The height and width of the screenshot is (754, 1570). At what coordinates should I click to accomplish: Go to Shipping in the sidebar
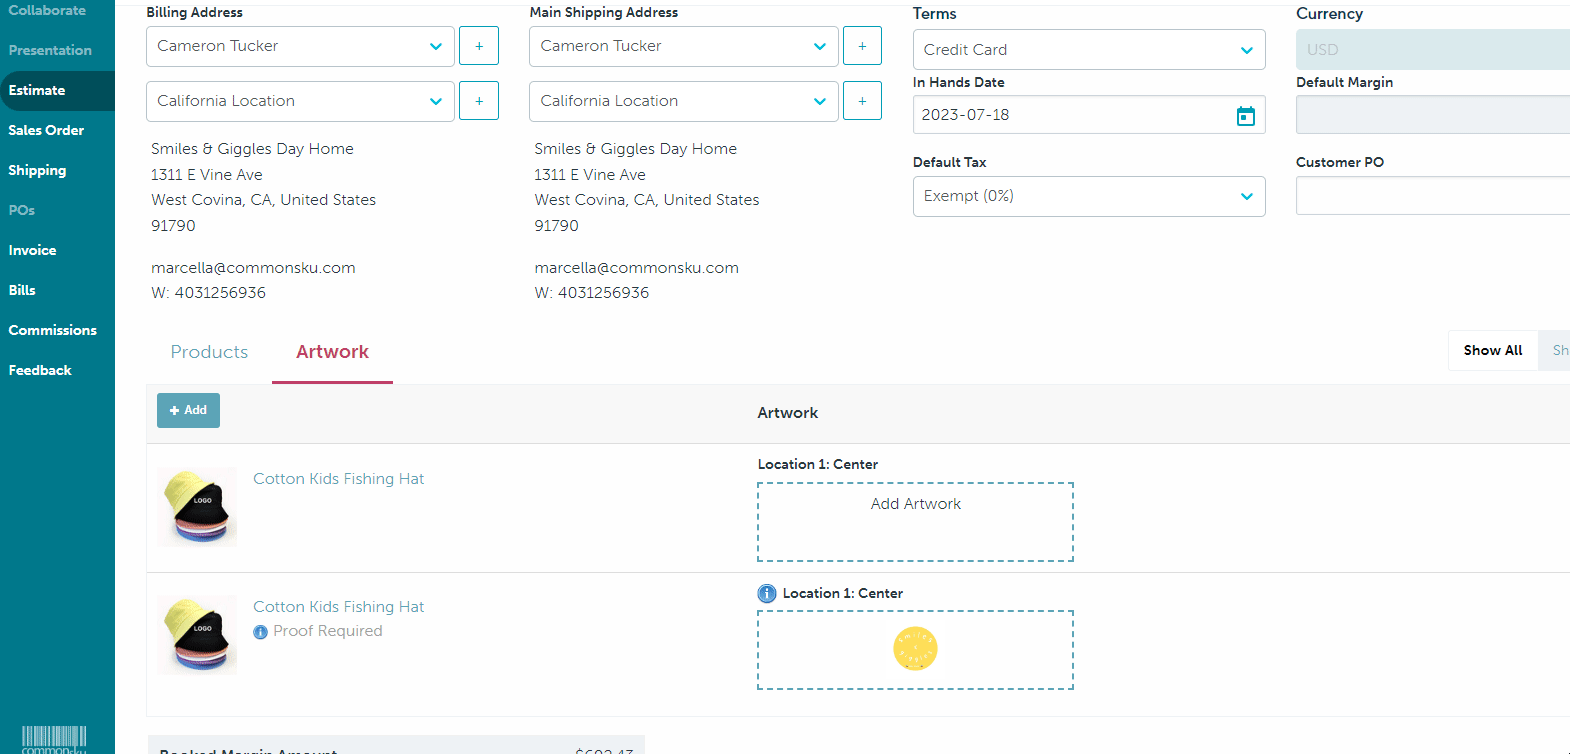tap(37, 170)
